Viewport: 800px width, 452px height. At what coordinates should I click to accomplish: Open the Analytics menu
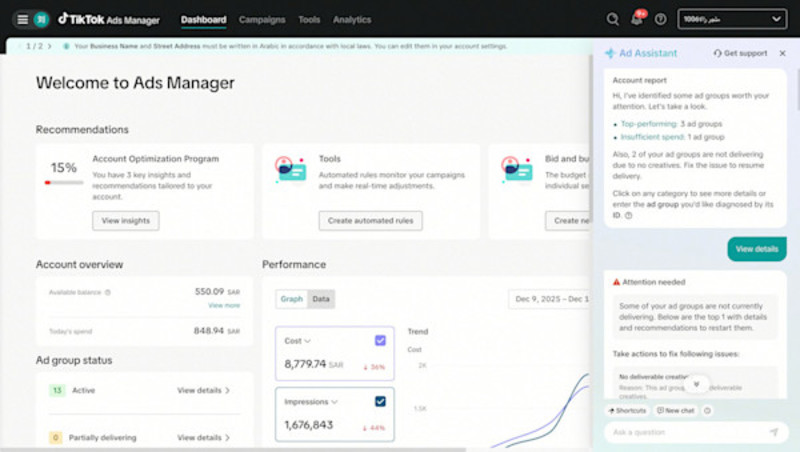351,19
